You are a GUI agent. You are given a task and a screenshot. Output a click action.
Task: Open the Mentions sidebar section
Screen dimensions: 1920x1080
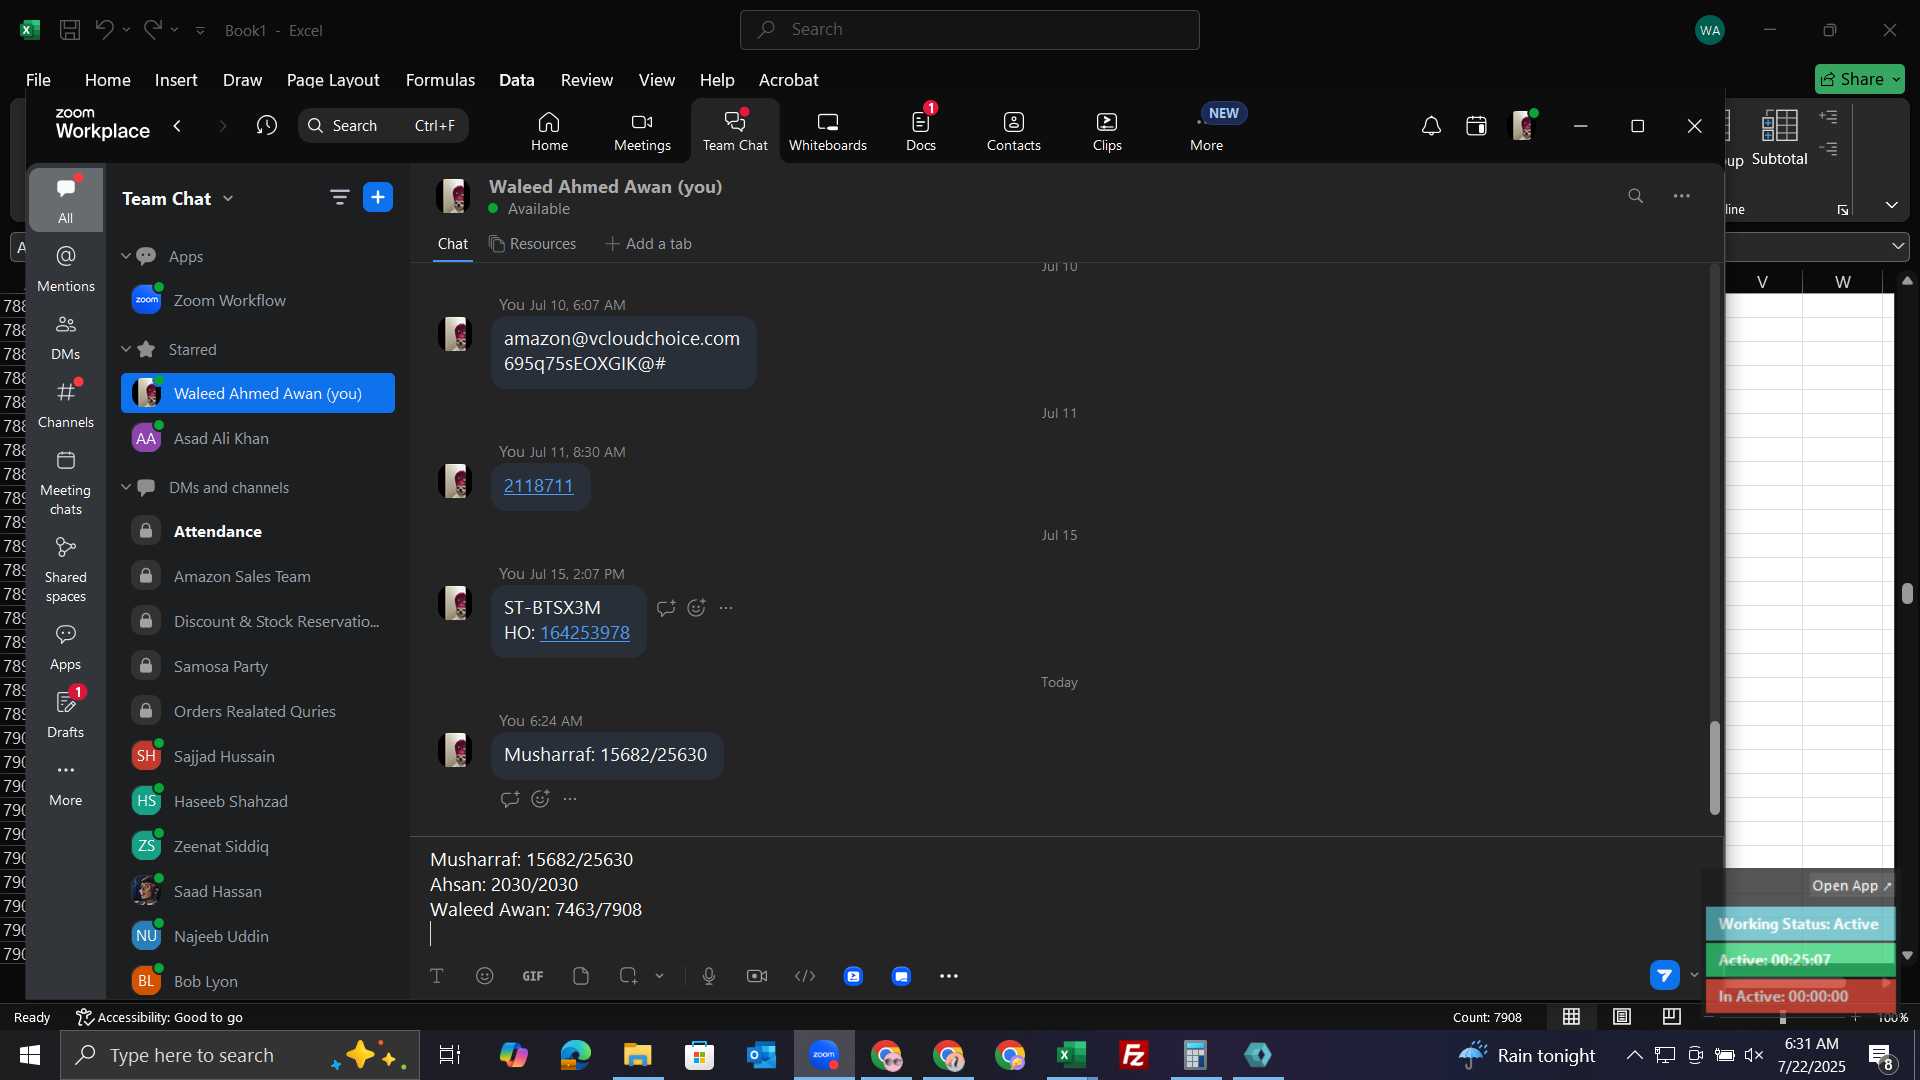click(x=66, y=269)
